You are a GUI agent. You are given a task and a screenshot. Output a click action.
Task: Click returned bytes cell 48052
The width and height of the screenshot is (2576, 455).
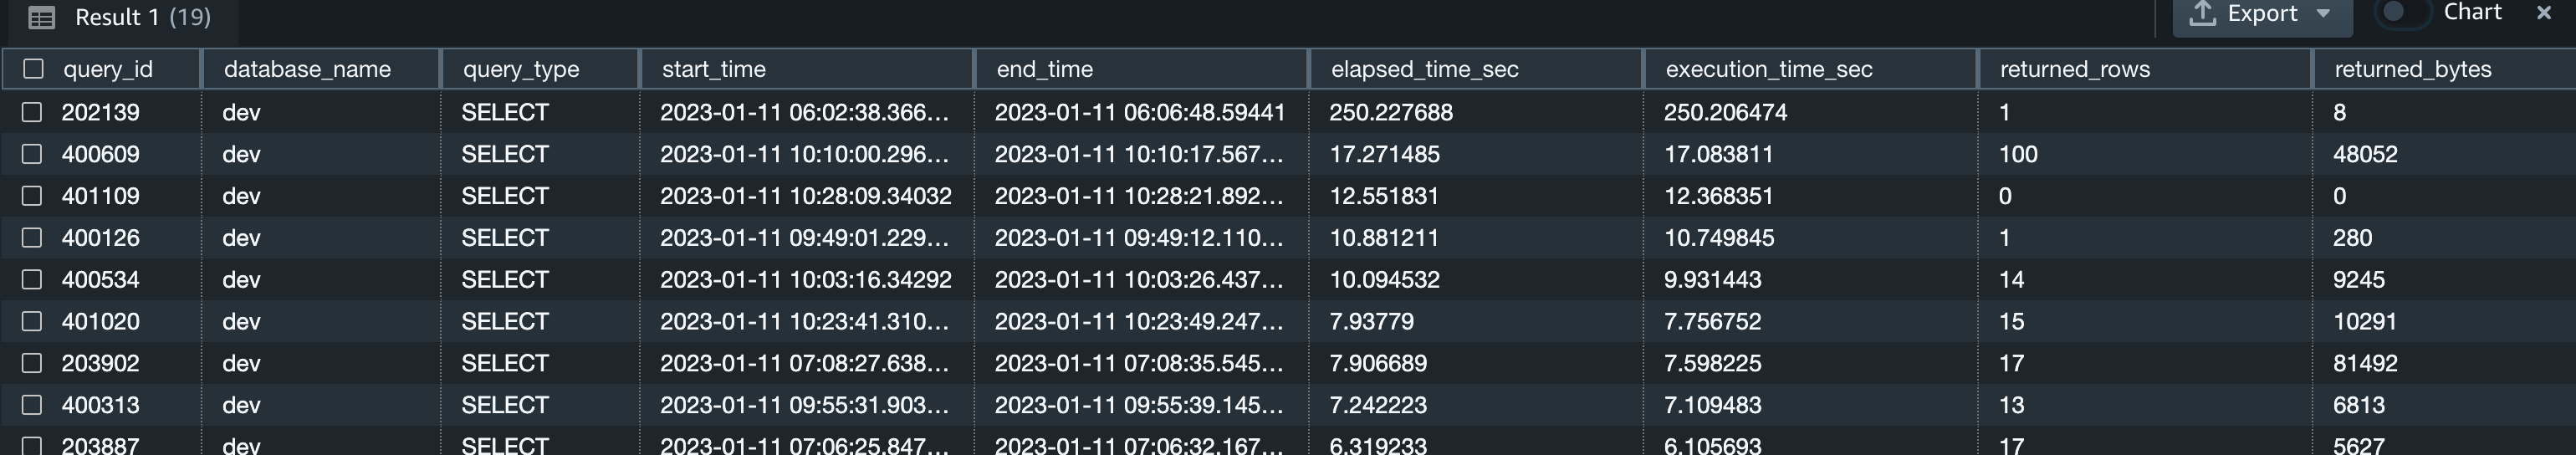(x=2365, y=154)
